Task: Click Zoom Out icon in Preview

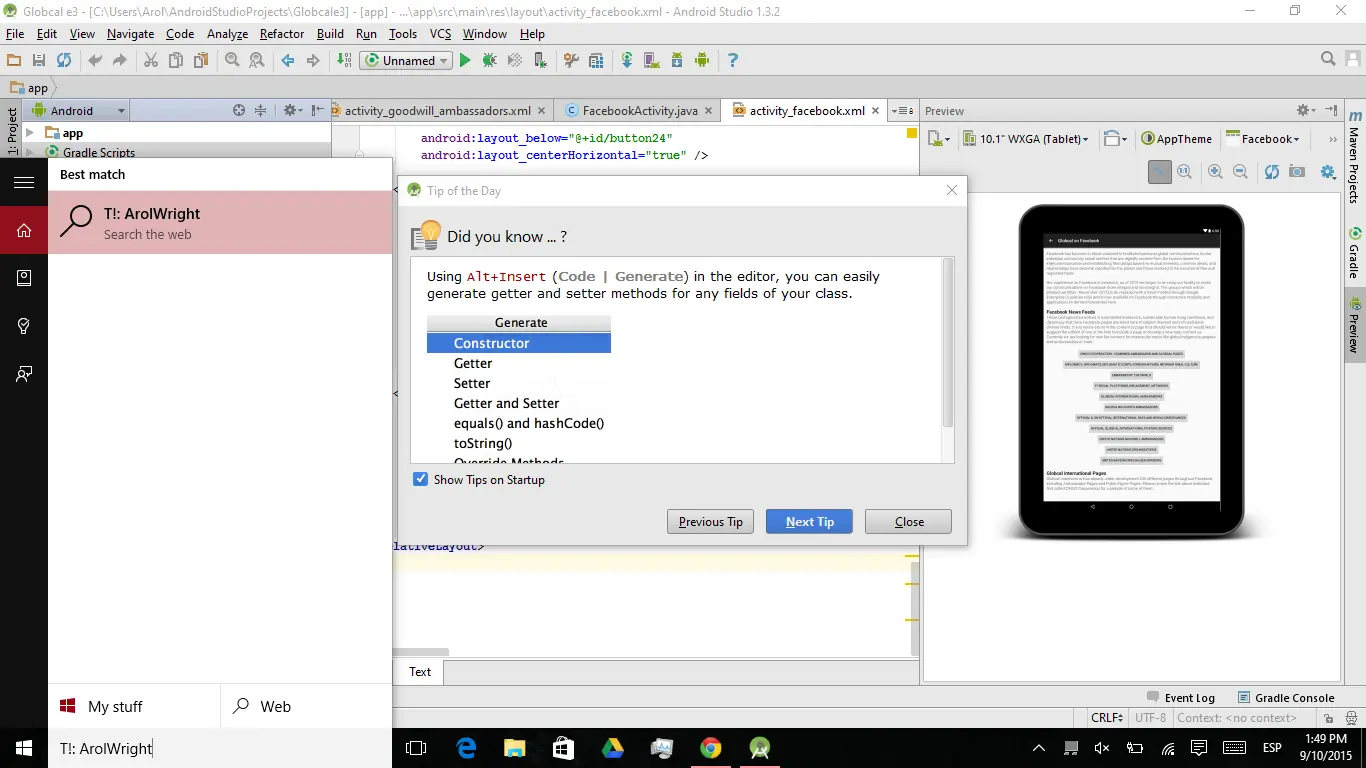Action: click(1239, 172)
